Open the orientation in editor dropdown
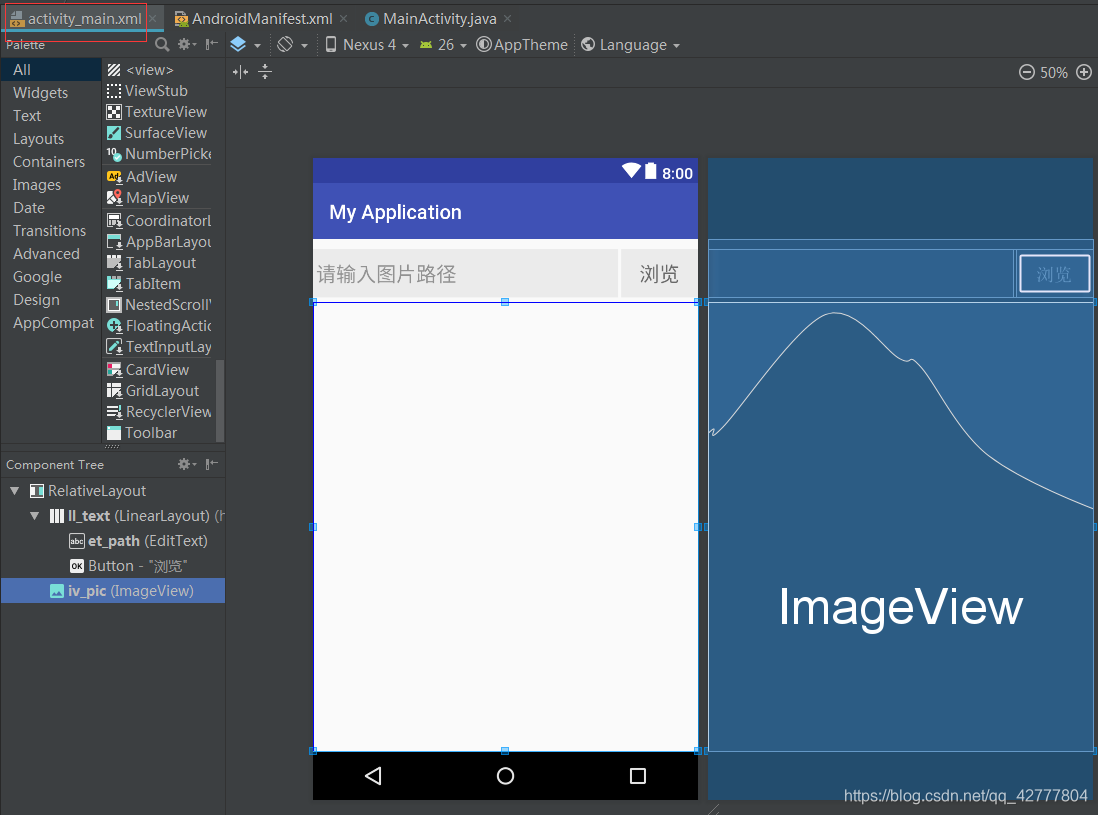Image resolution: width=1098 pixels, height=815 pixels. [292, 45]
